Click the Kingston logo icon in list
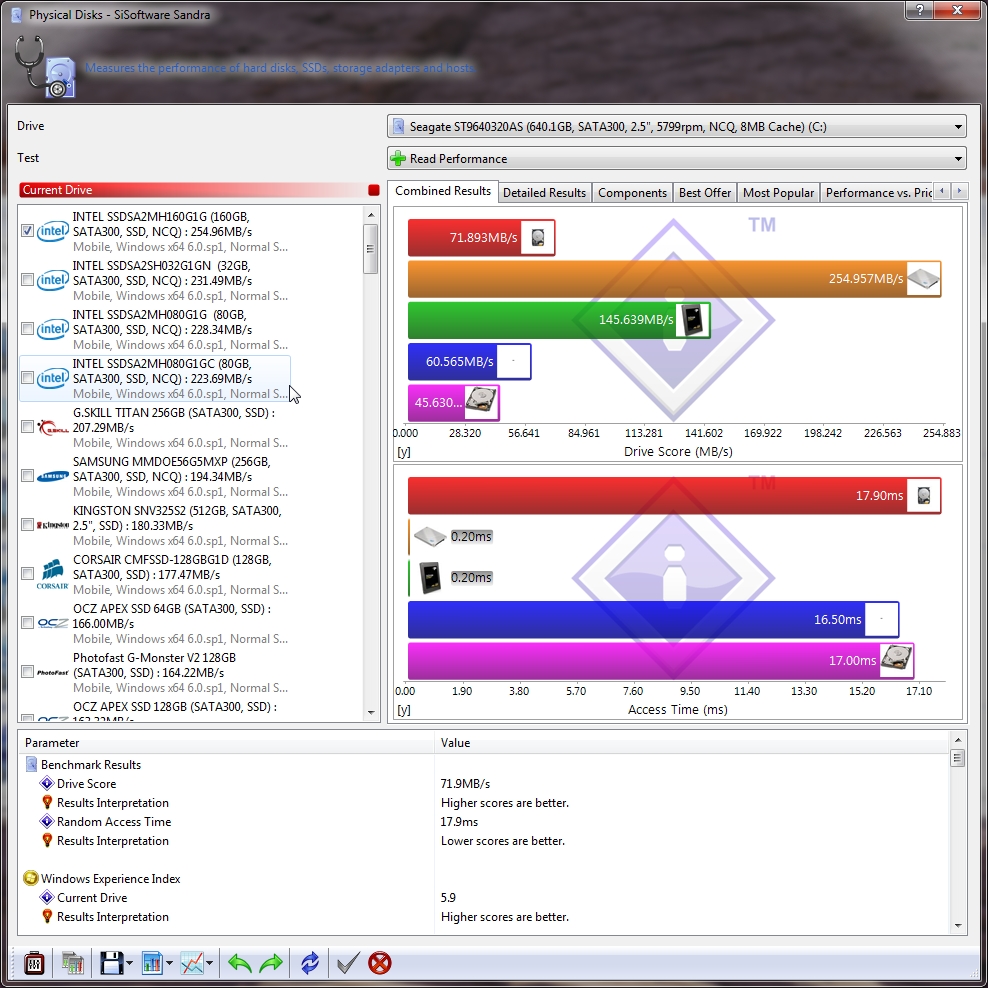988x988 pixels. pyautogui.click(x=53, y=526)
